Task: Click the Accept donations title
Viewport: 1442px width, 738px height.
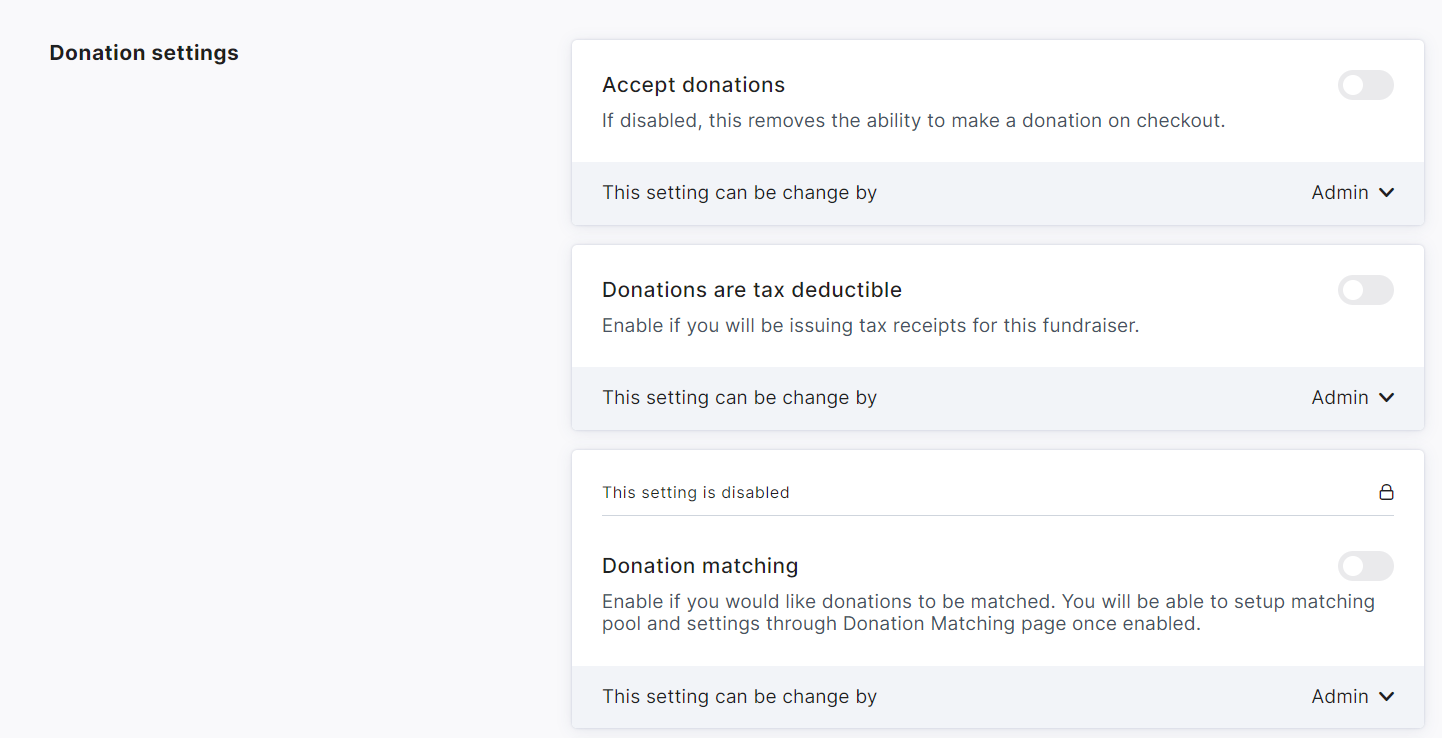Action: tap(693, 85)
